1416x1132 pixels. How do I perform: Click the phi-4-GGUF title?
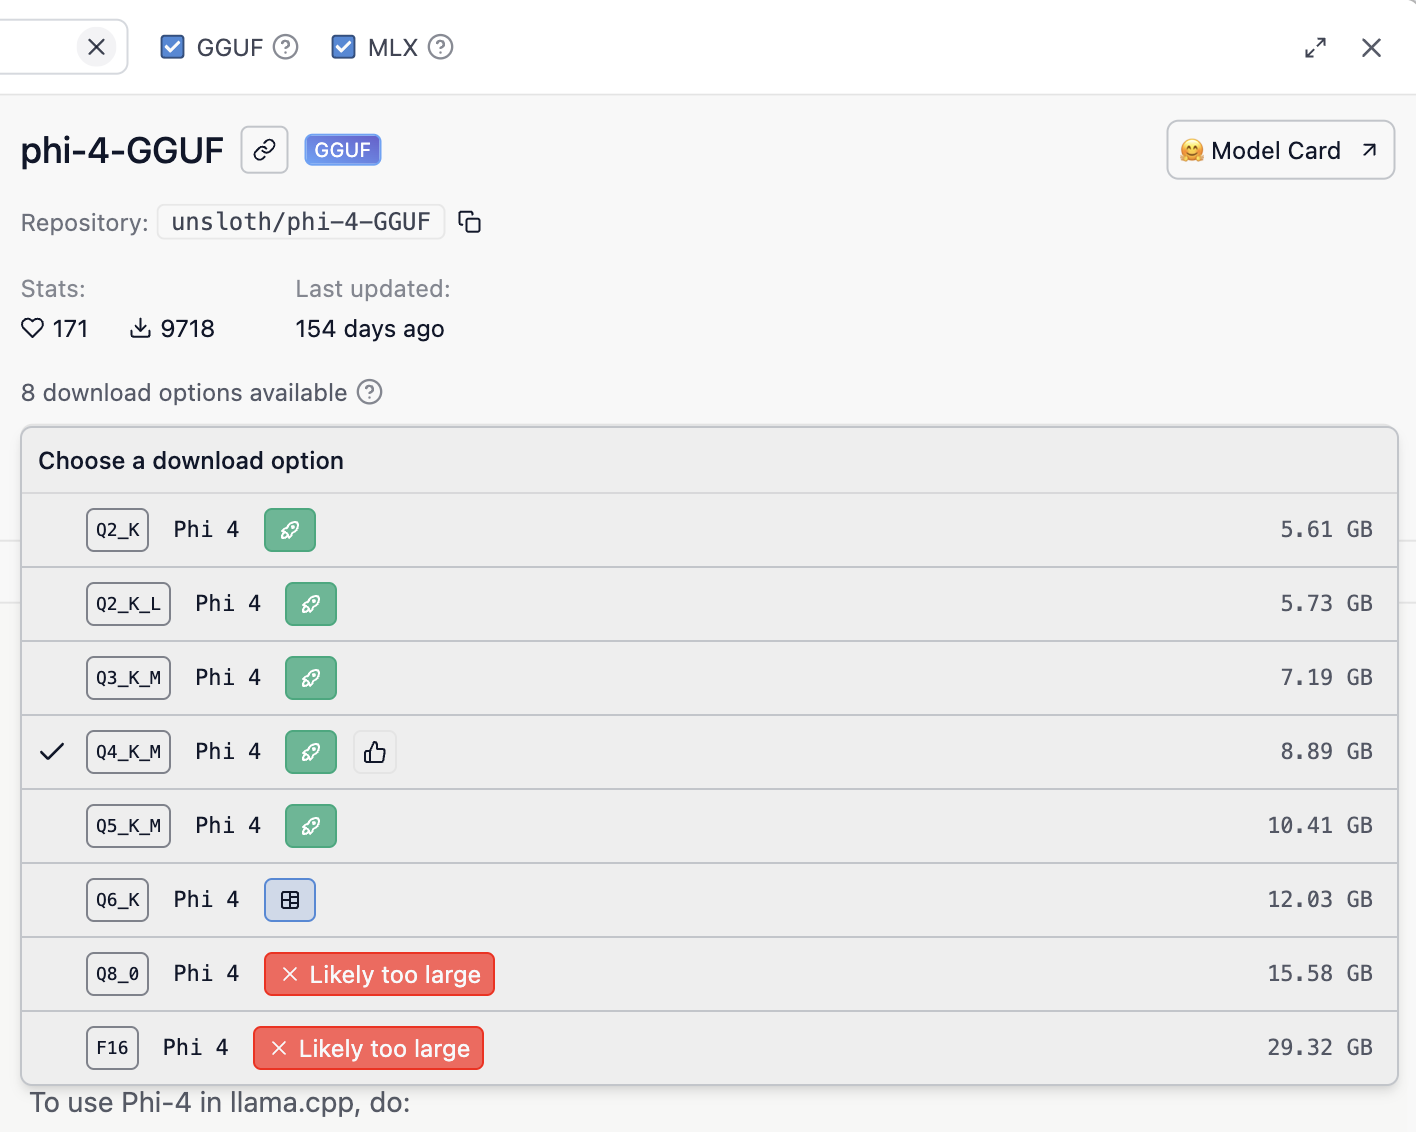pos(122,151)
